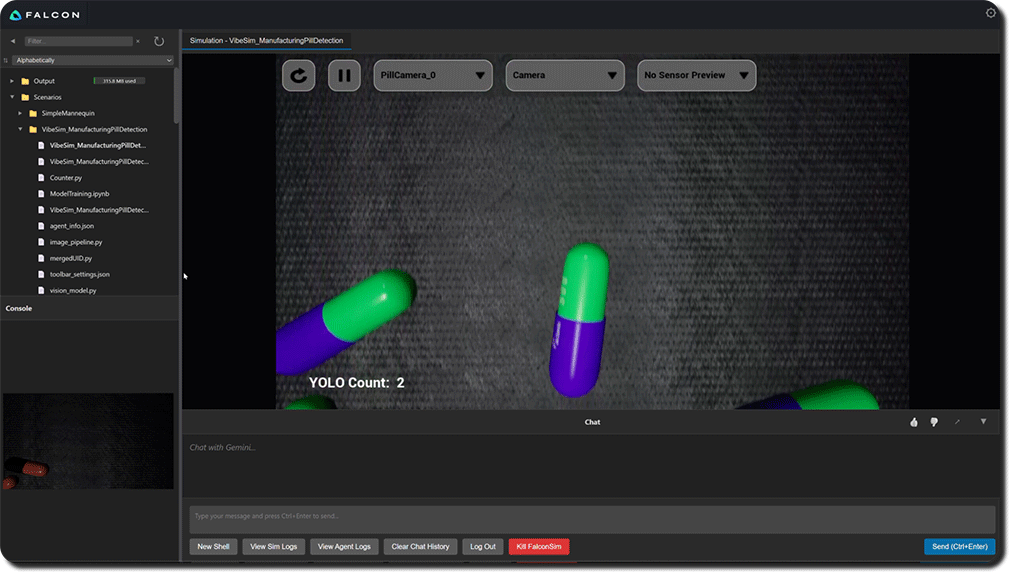Collapse the file panel with the left arrow

(12, 41)
